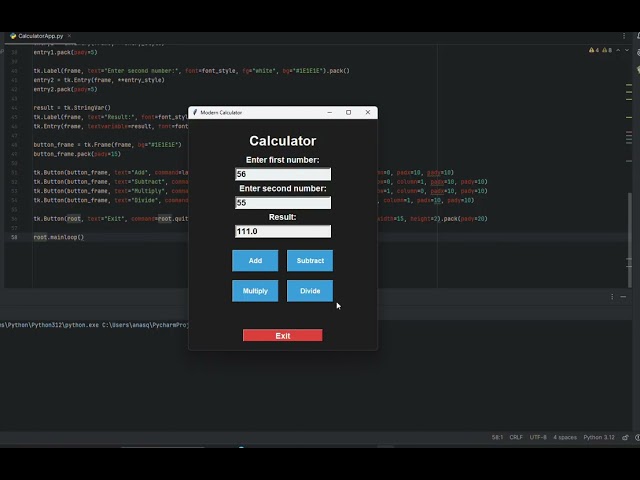The image size is (640, 480).
Task: Click the Subtract button in calculator
Action: (x=310, y=260)
